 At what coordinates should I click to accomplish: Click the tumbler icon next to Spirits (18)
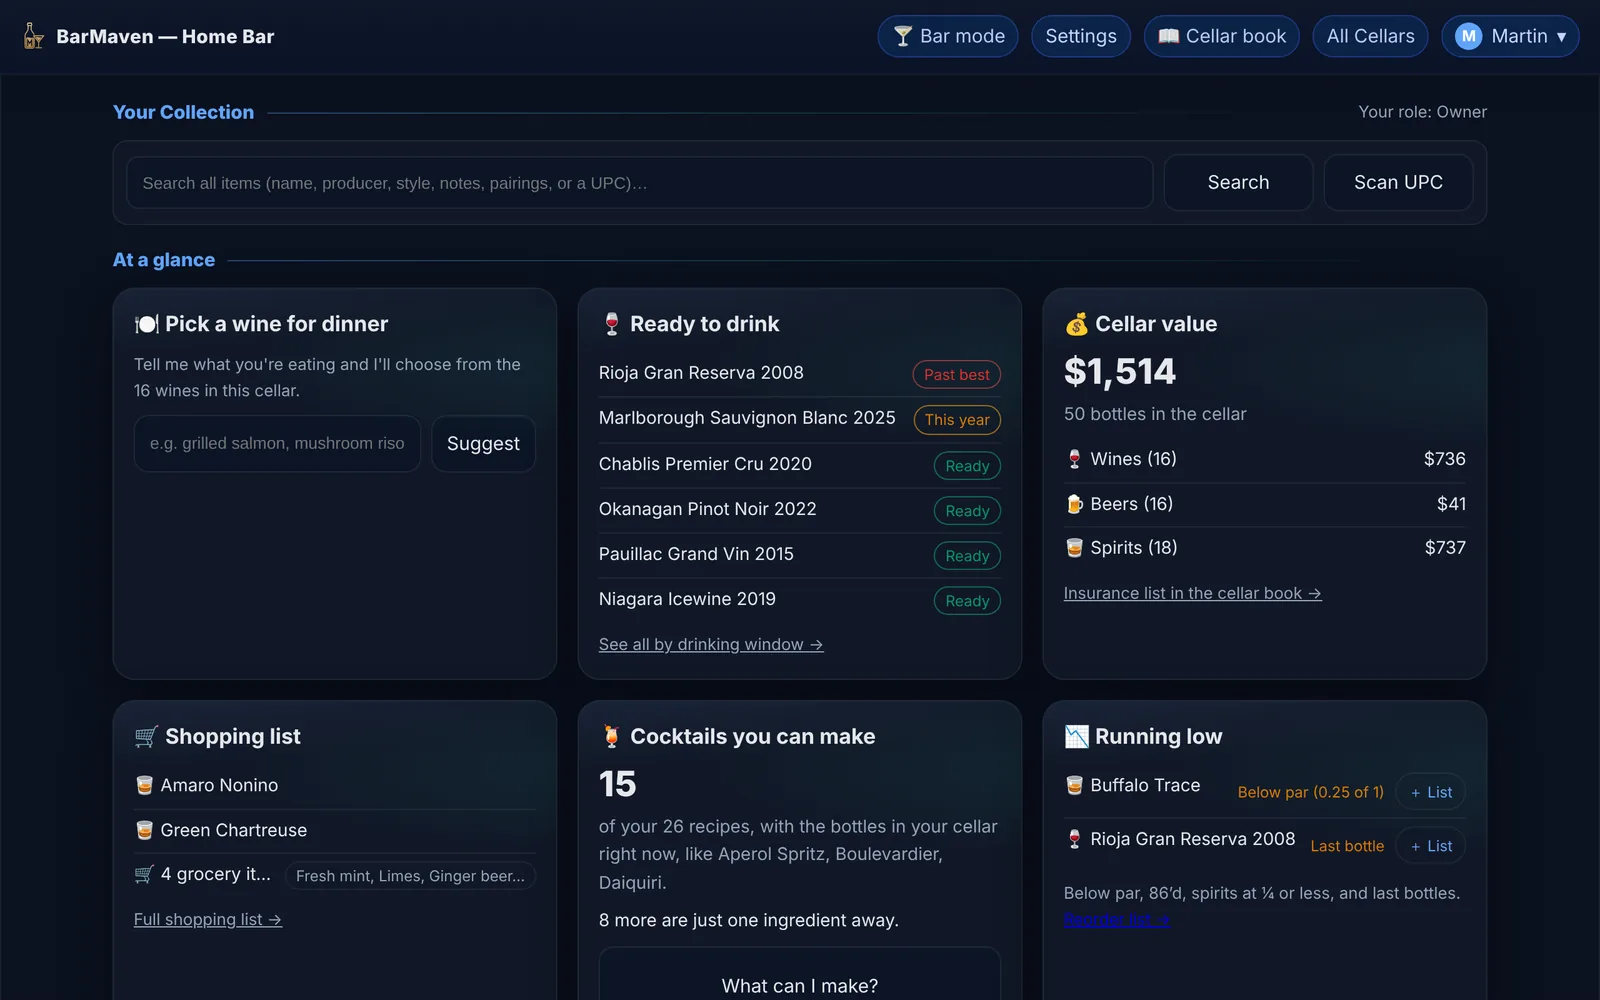[1074, 548]
